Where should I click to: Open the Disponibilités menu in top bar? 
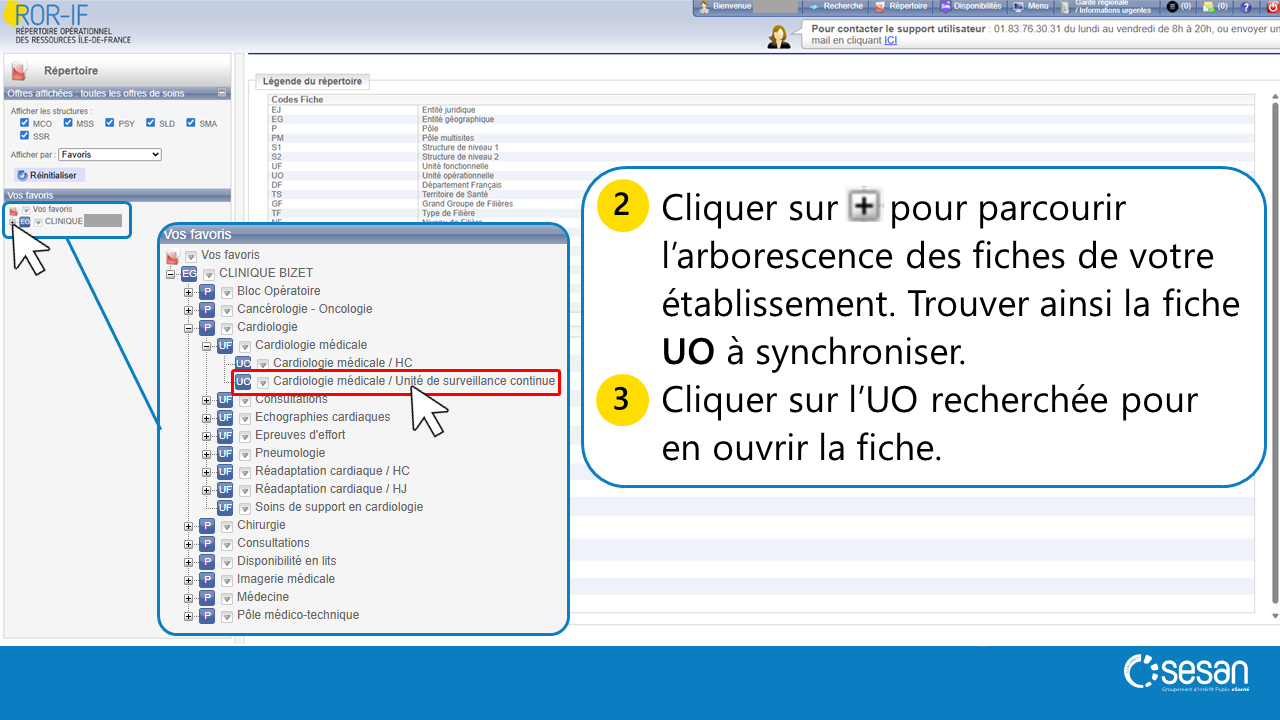(969, 7)
